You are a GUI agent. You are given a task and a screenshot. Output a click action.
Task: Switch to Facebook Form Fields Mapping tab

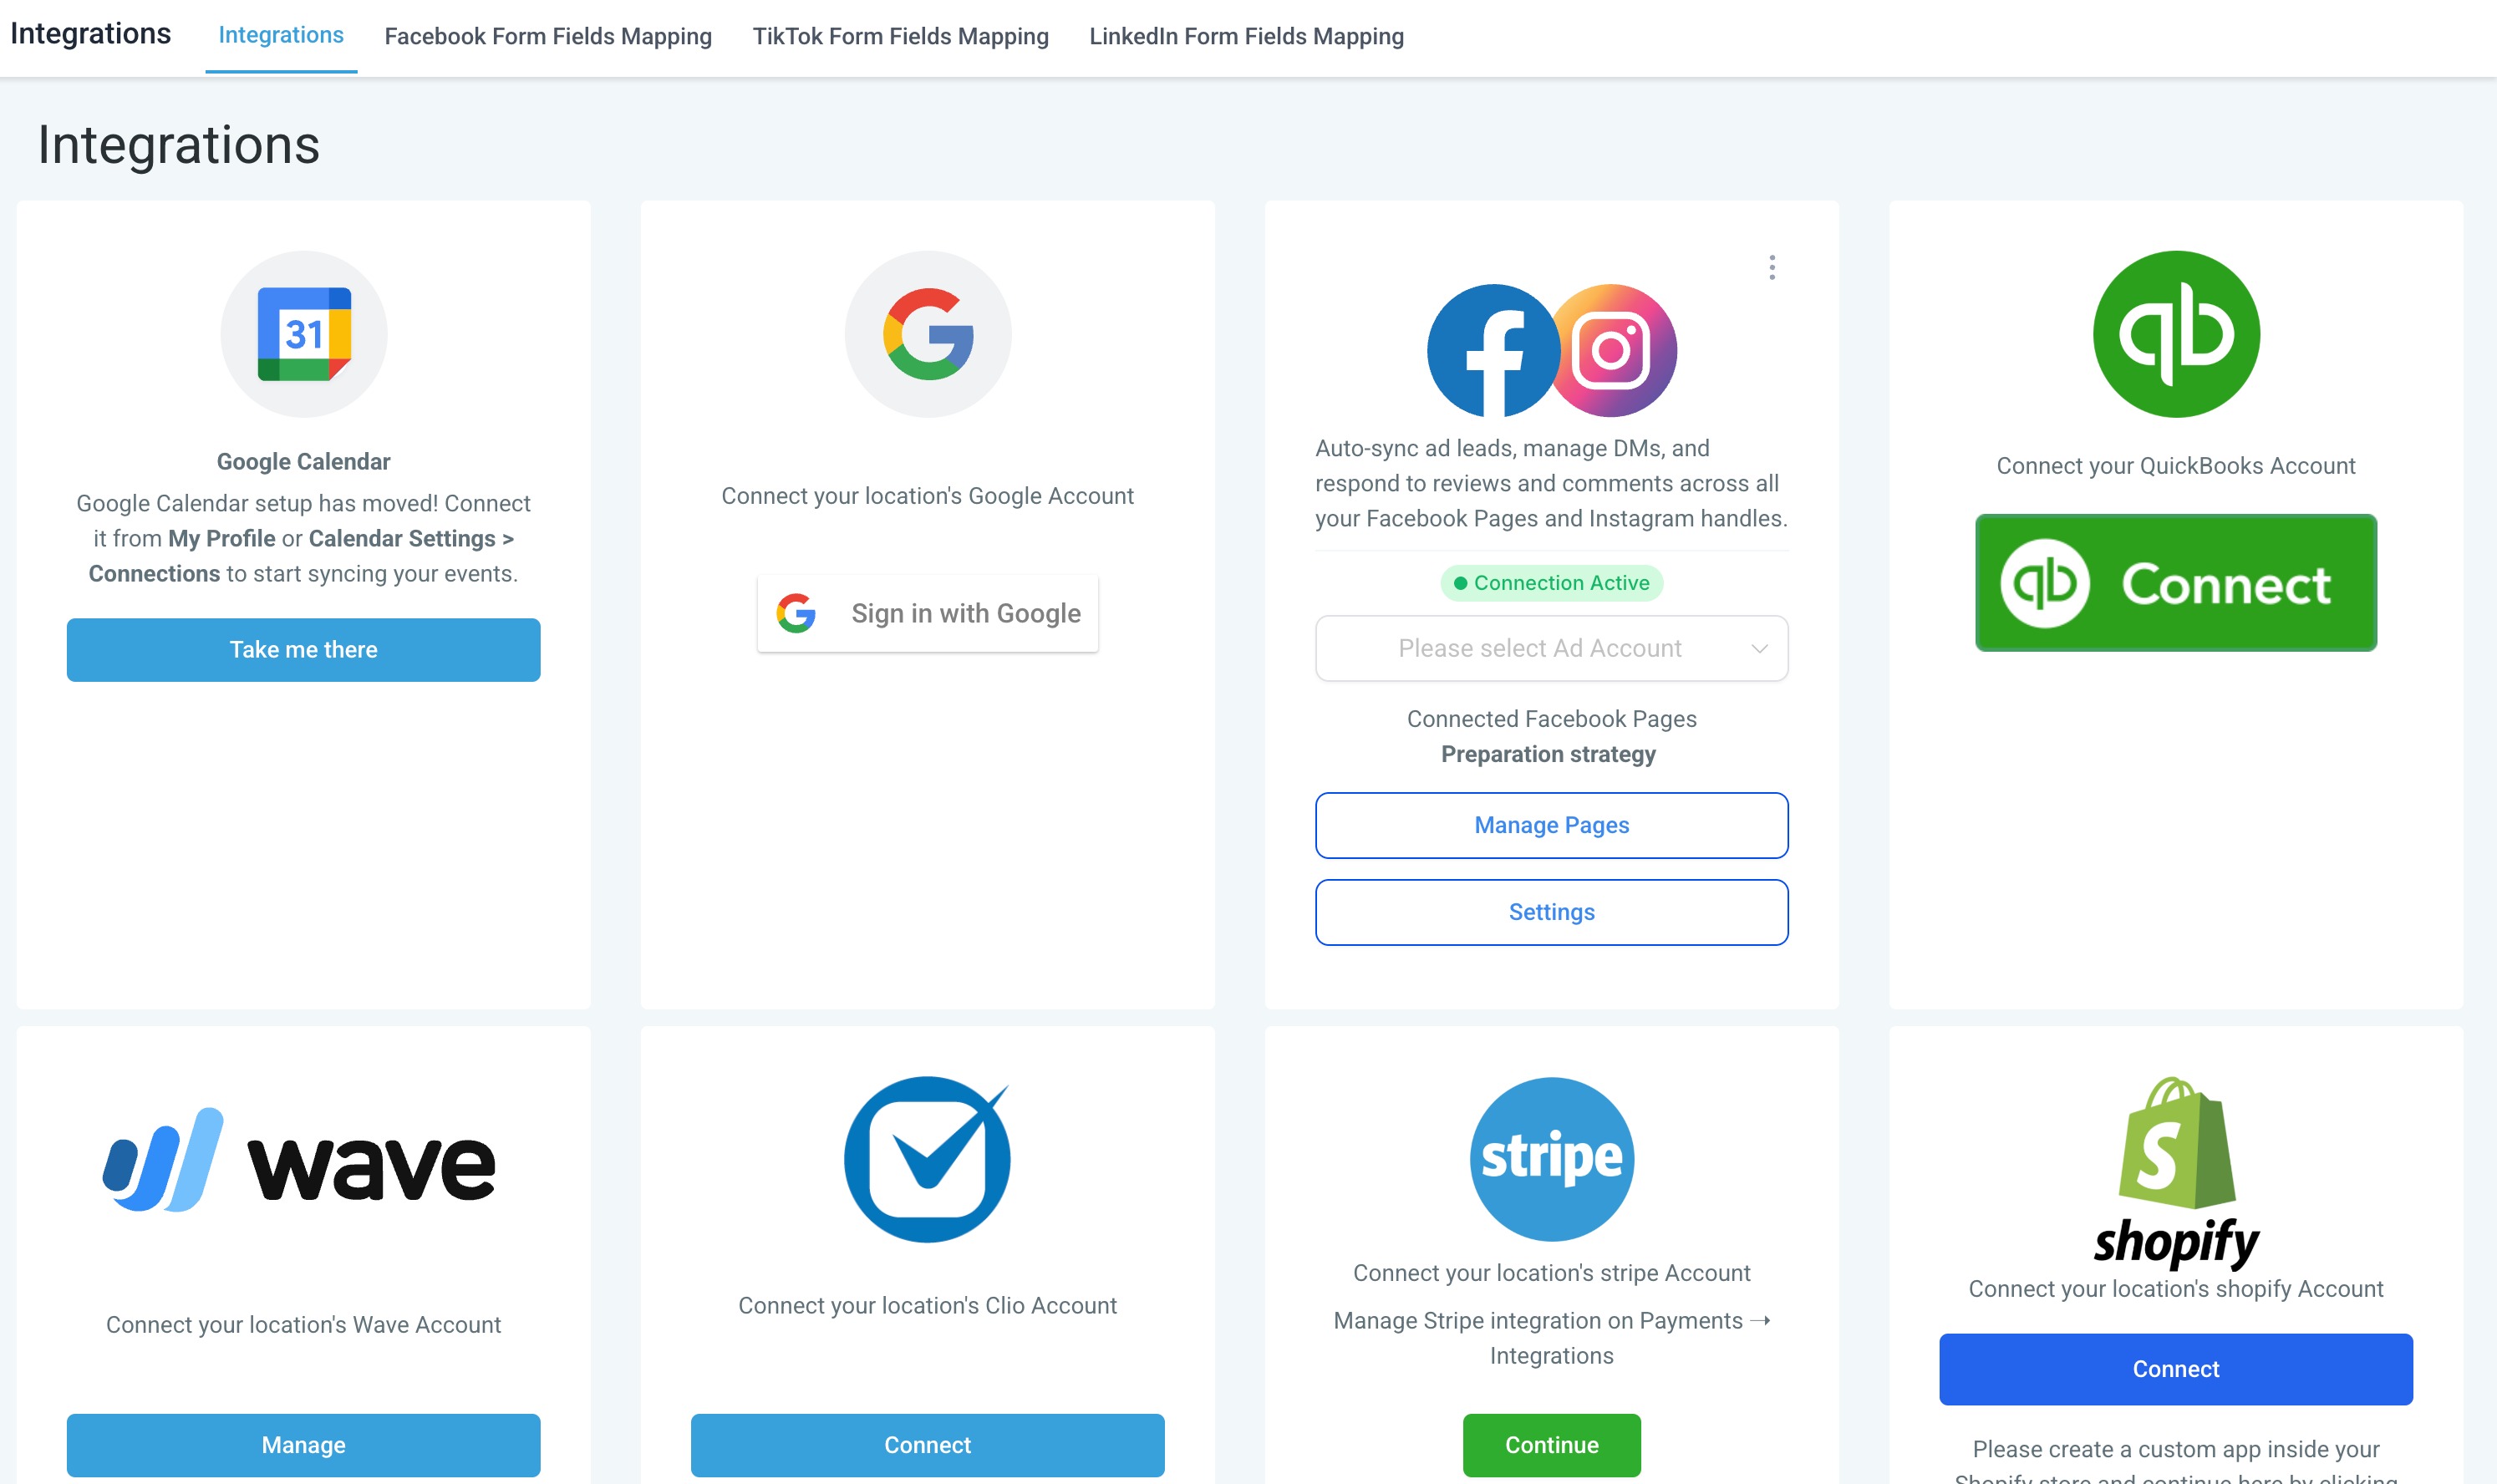pos(548,37)
